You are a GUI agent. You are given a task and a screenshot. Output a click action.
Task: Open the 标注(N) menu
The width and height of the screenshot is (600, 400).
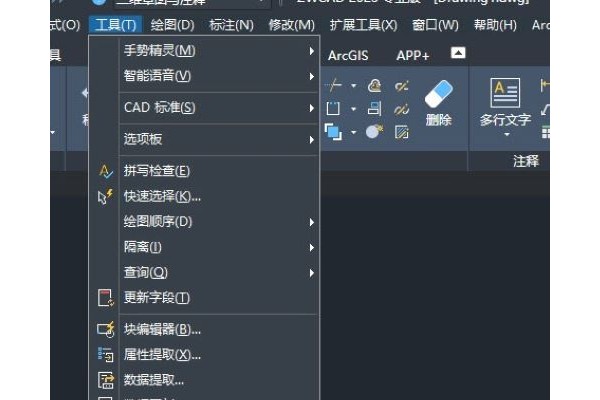pyautogui.click(x=232, y=25)
